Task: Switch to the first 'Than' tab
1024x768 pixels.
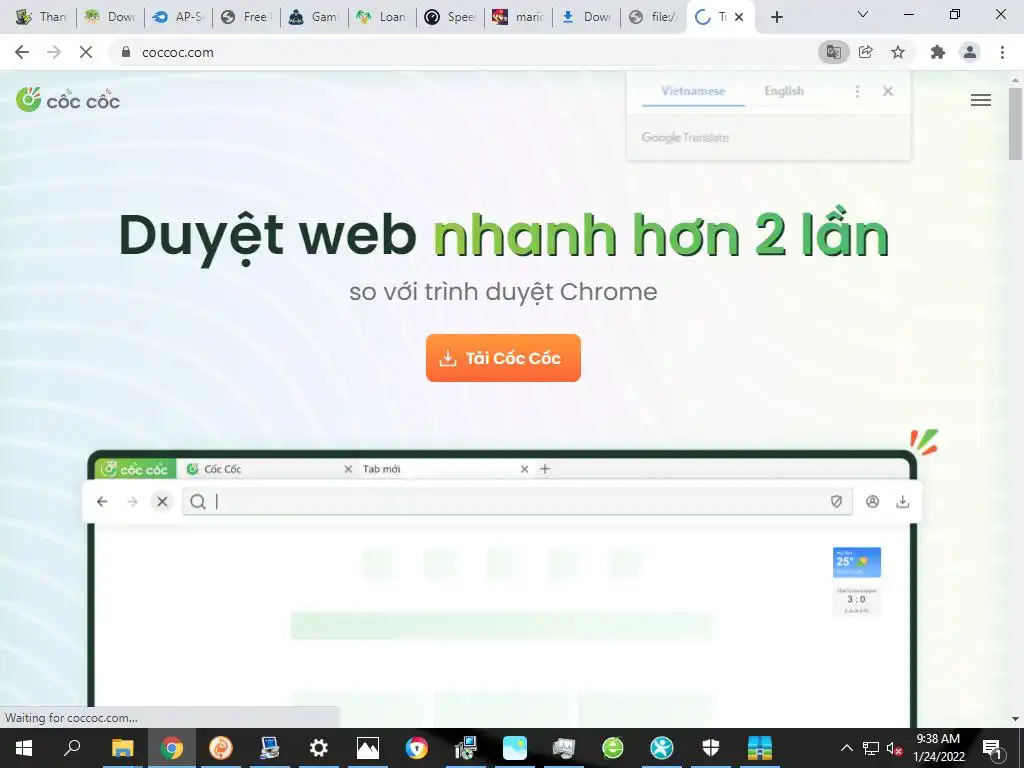Action: 42,17
